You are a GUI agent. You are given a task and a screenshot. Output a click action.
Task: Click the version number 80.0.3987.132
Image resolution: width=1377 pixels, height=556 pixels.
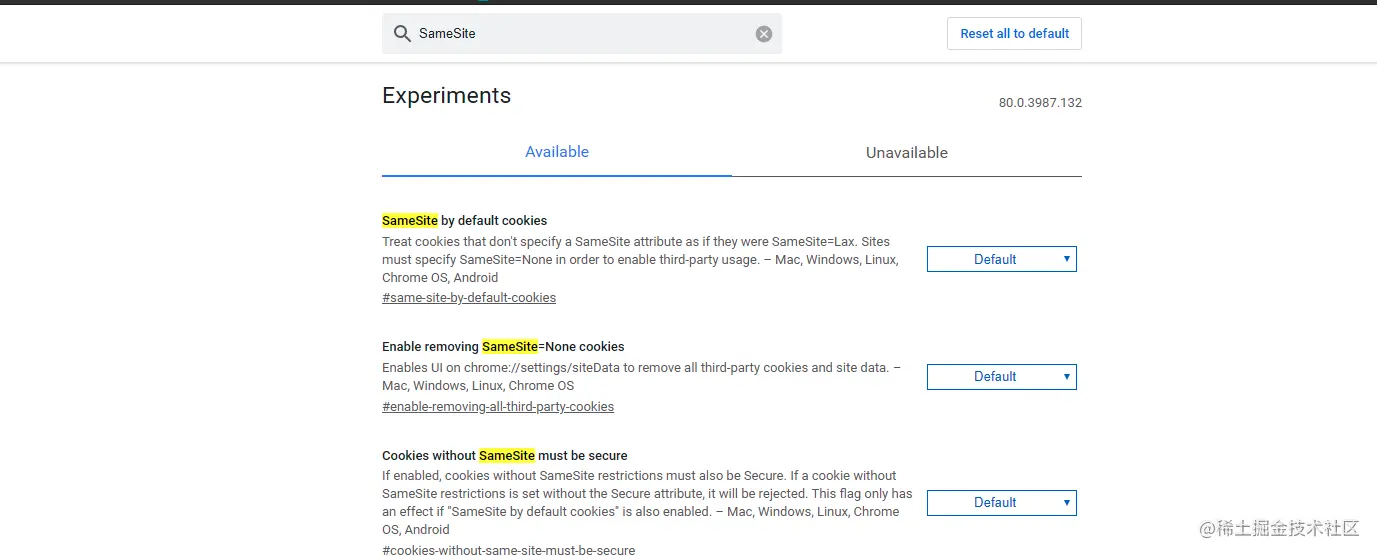[1040, 103]
